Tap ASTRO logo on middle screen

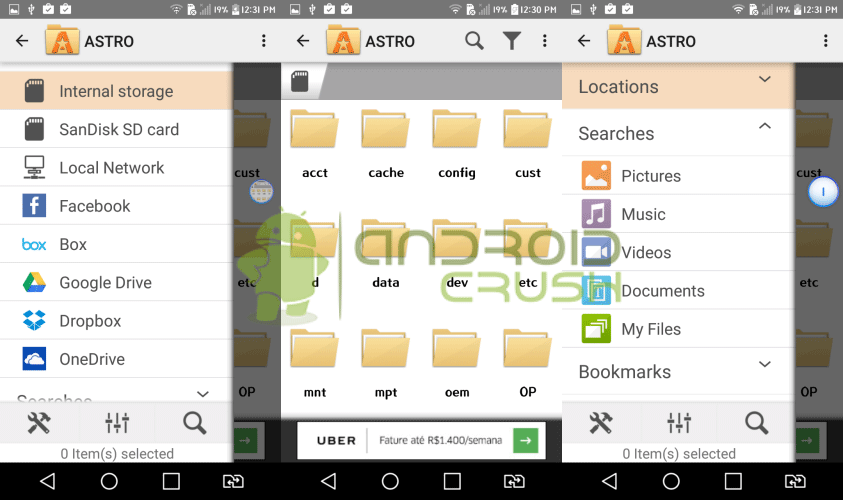(x=343, y=41)
